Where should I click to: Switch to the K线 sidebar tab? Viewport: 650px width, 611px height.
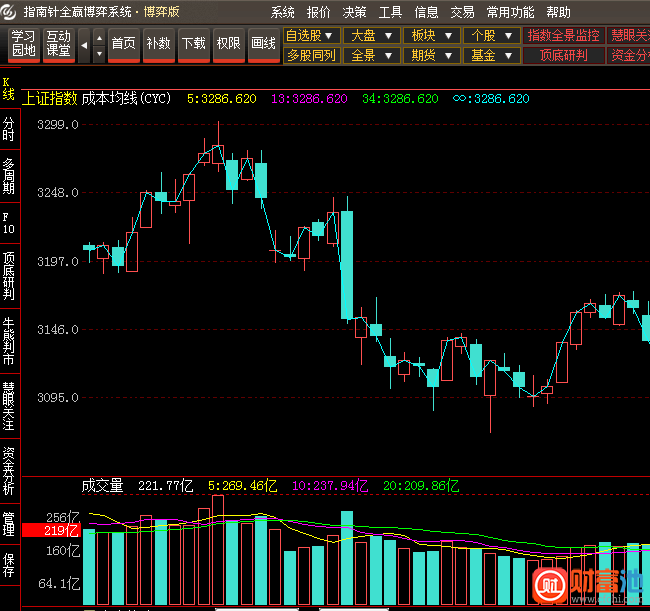(x=9, y=88)
